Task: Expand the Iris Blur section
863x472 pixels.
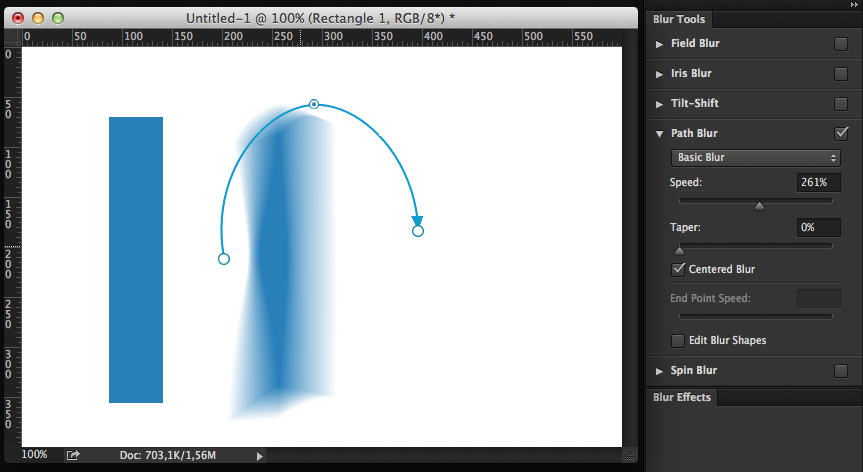Action: 659,74
